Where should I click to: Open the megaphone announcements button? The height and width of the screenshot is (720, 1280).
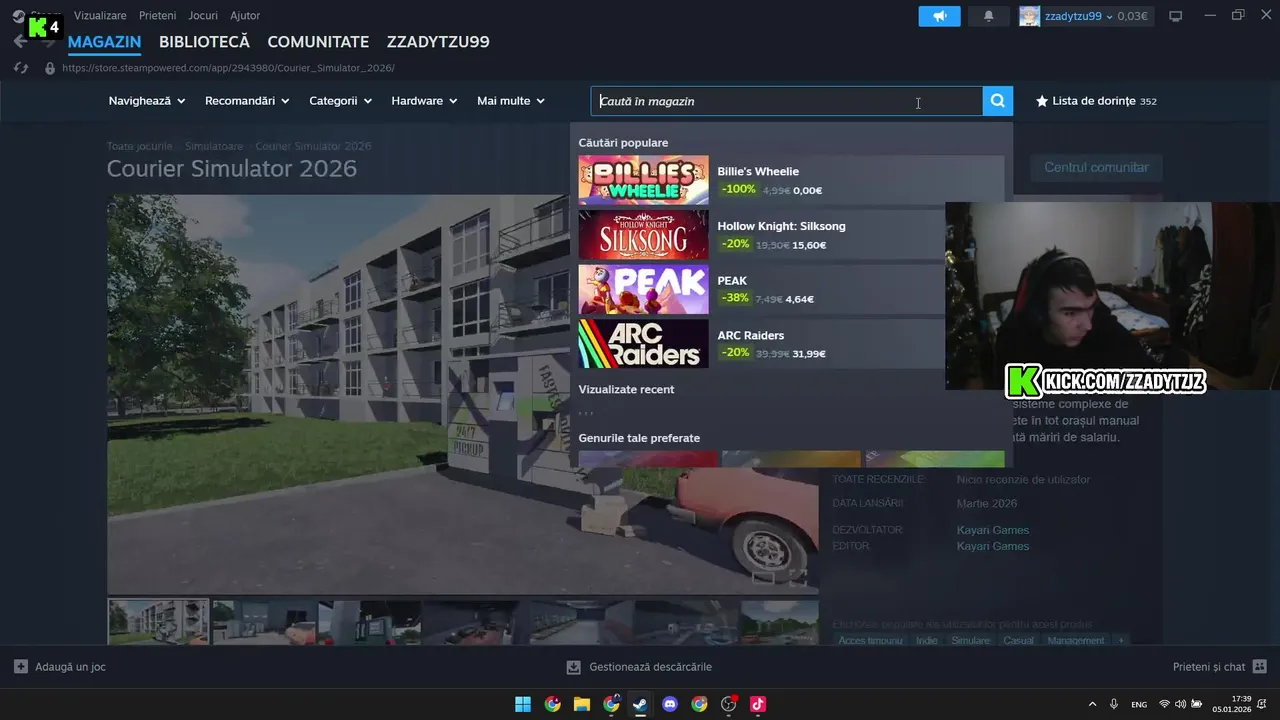tap(940, 16)
